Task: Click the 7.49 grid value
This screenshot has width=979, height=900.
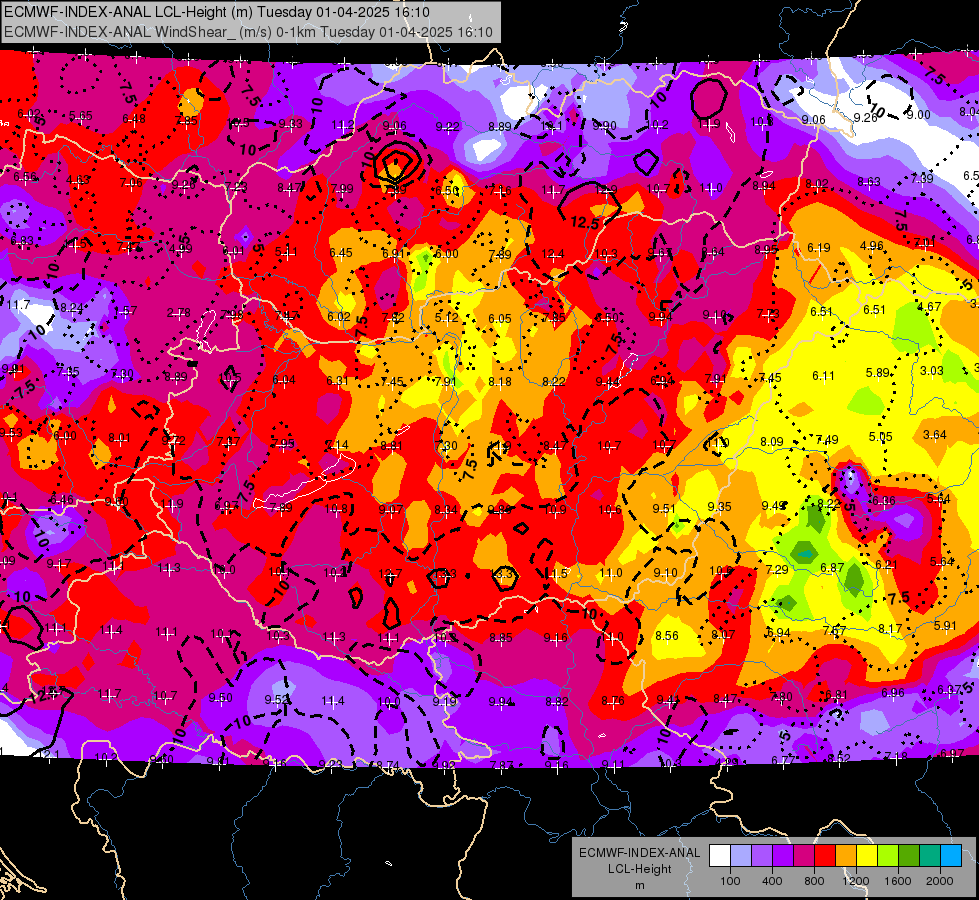Action: [x=827, y=440]
